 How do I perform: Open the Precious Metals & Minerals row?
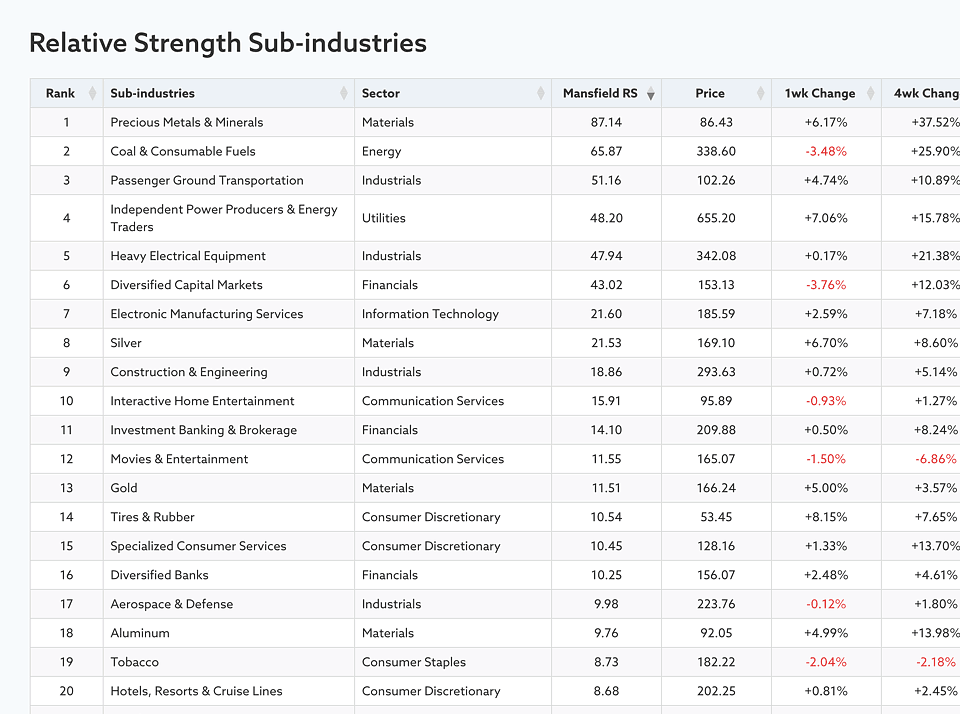186,122
